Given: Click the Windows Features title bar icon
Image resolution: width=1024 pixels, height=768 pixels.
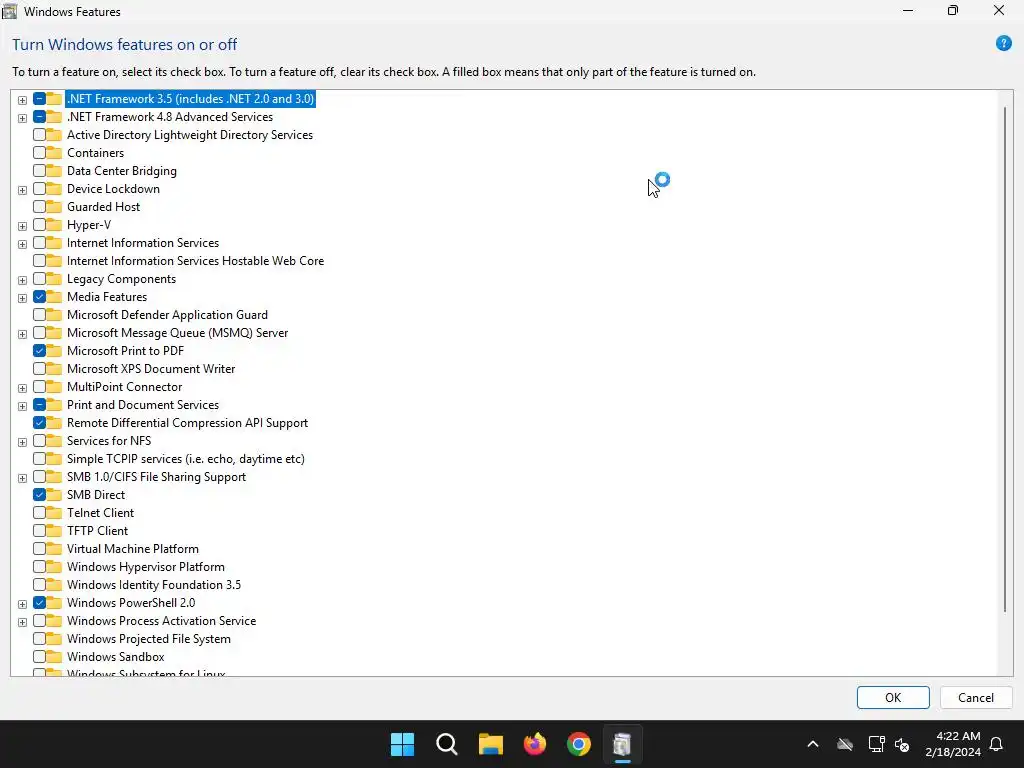Looking at the screenshot, I should tap(9, 11).
